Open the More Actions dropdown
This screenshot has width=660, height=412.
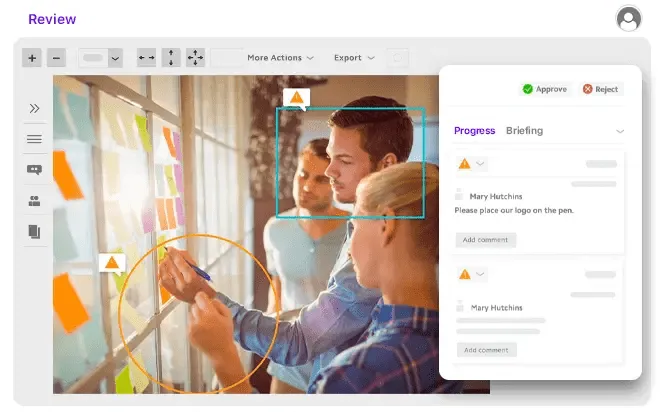(280, 58)
